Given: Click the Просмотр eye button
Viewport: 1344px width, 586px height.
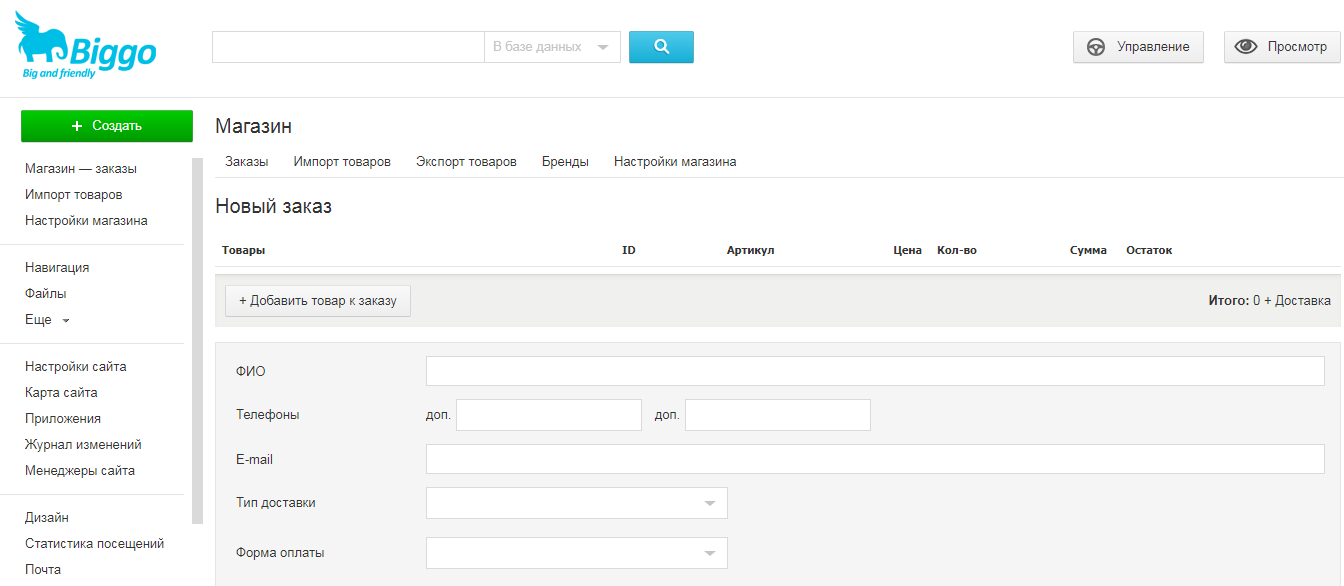Looking at the screenshot, I should tap(1281, 47).
